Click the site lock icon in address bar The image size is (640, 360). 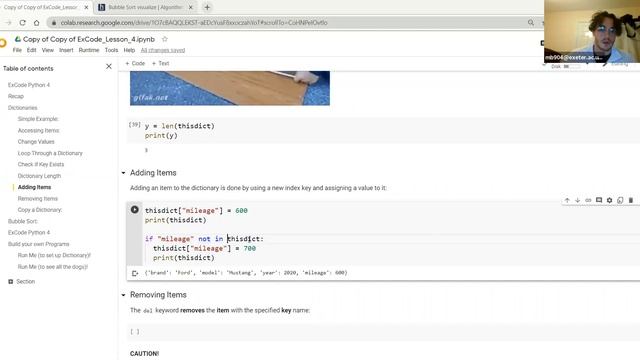point(53,23)
